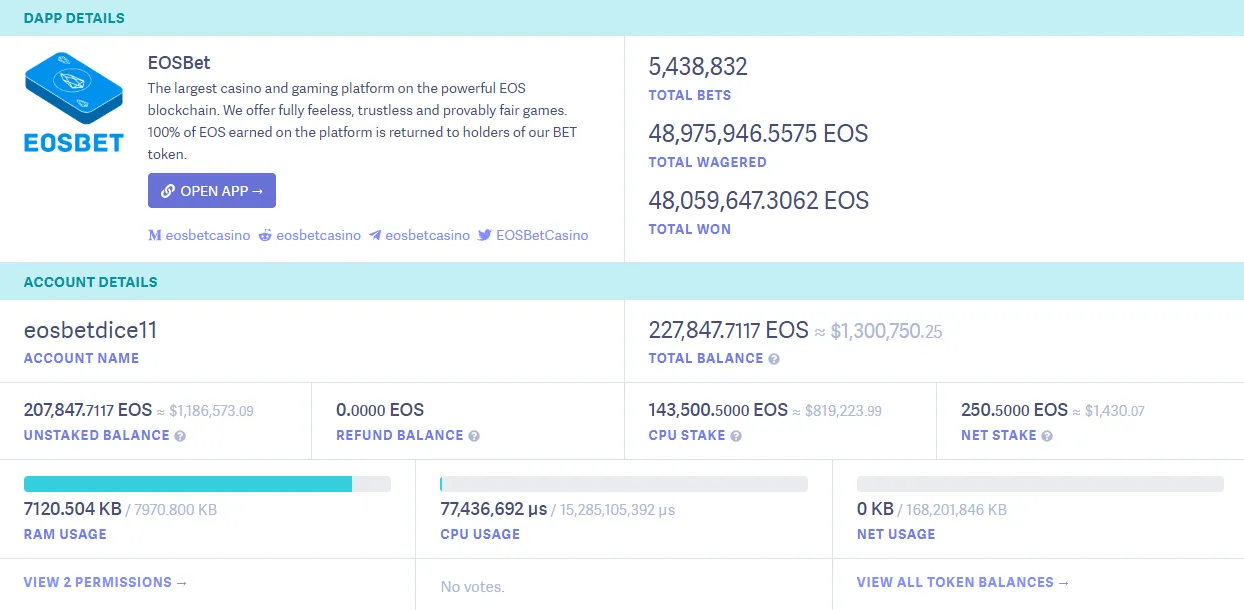This screenshot has height=610, width=1244.
Task: Open the Reddit eosbetcasino link
Action: click(x=310, y=235)
